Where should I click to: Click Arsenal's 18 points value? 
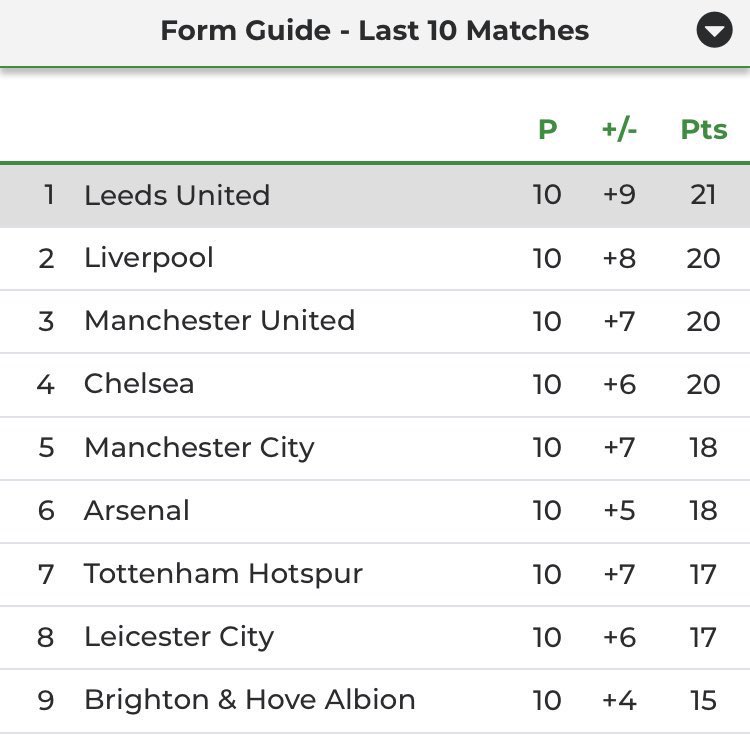pos(703,510)
